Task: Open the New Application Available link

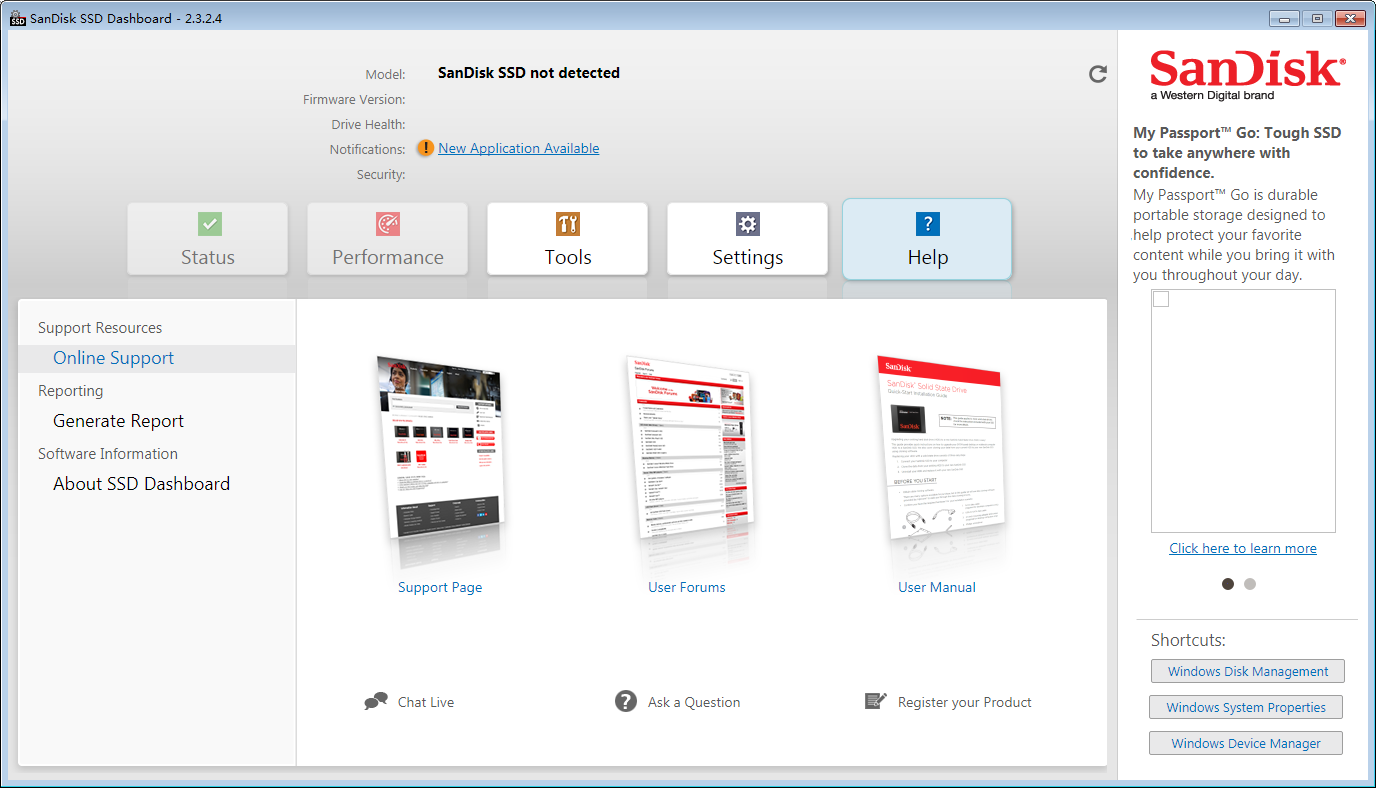Action: (x=519, y=148)
